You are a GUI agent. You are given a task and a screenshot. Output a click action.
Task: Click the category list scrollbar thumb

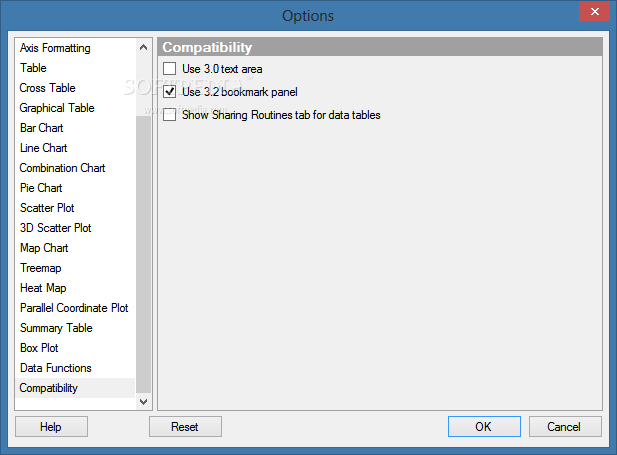[x=144, y=254]
